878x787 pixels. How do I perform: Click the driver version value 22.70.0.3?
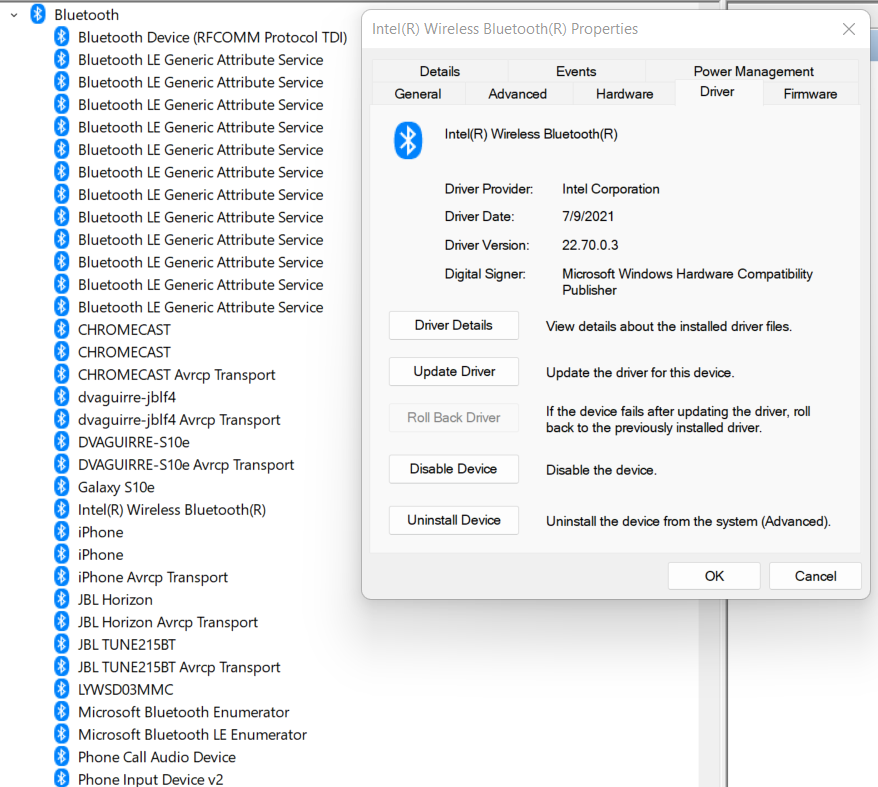point(590,245)
